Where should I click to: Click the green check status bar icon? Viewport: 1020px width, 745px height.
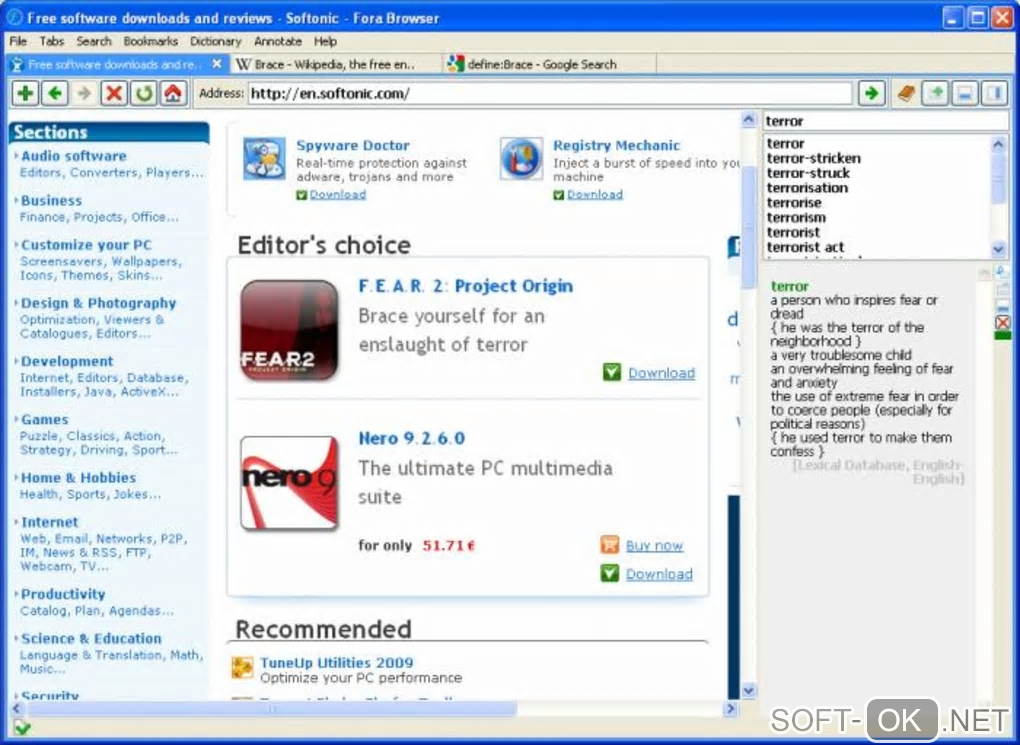[22, 727]
